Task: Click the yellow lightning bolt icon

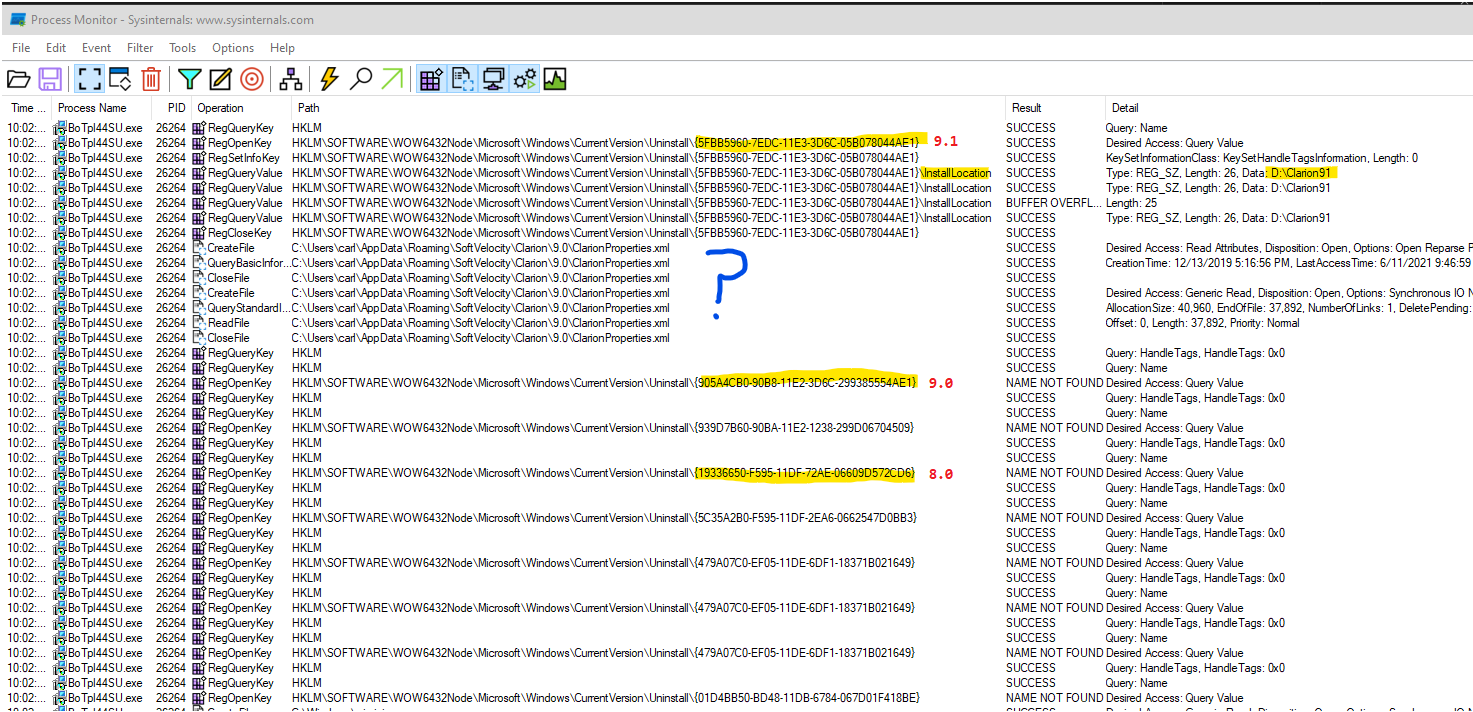Action: [329, 79]
